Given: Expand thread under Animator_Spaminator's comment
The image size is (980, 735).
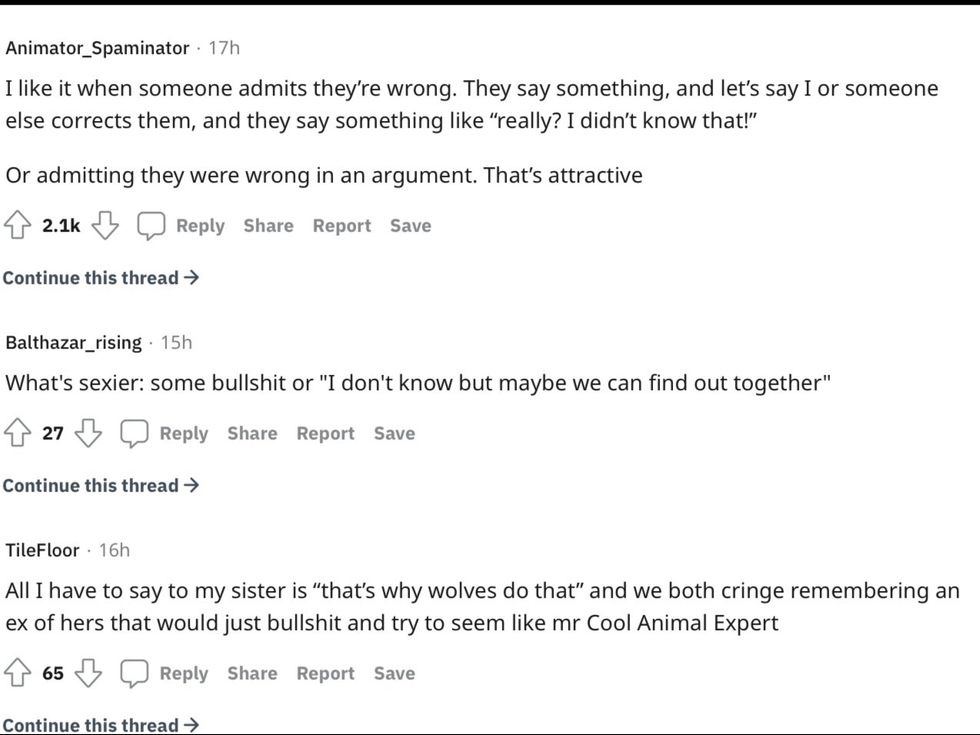Looking at the screenshot, I should pos(100,278).
